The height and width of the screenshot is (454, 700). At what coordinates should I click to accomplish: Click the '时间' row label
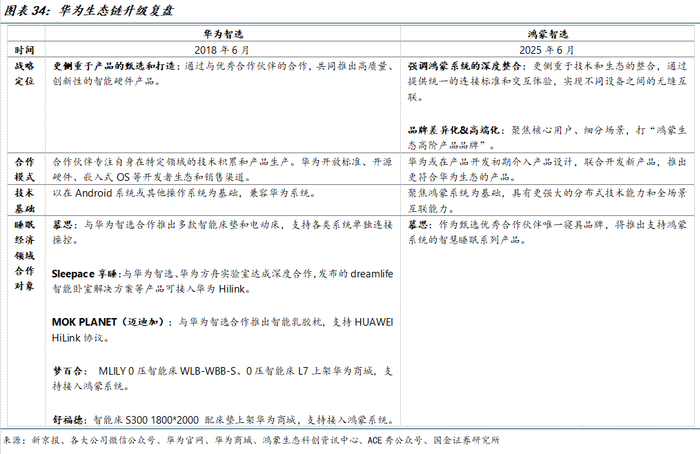(24, 50)
